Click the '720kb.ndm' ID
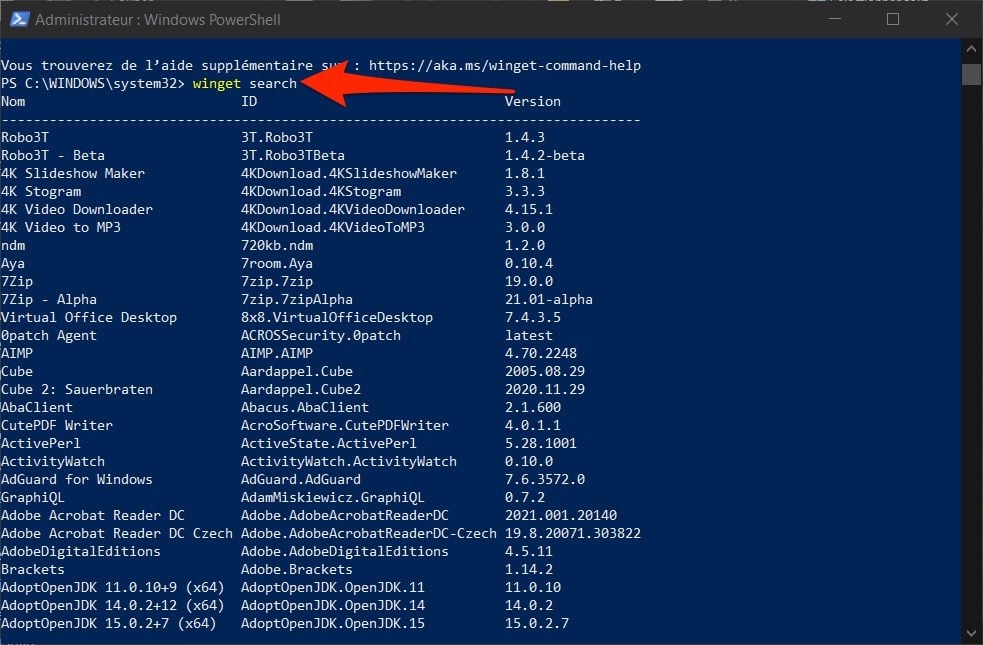Viewport: 983px width, 645px height. click(277, 246)
